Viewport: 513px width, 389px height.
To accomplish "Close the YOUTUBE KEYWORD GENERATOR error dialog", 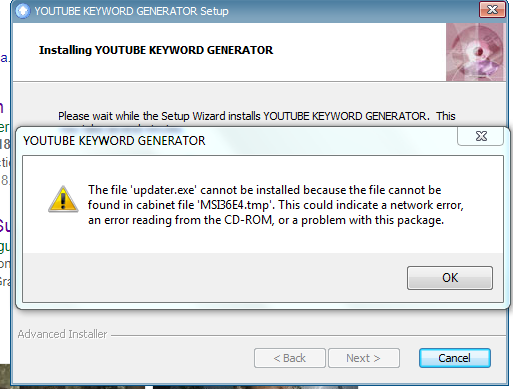I will 481,136.
